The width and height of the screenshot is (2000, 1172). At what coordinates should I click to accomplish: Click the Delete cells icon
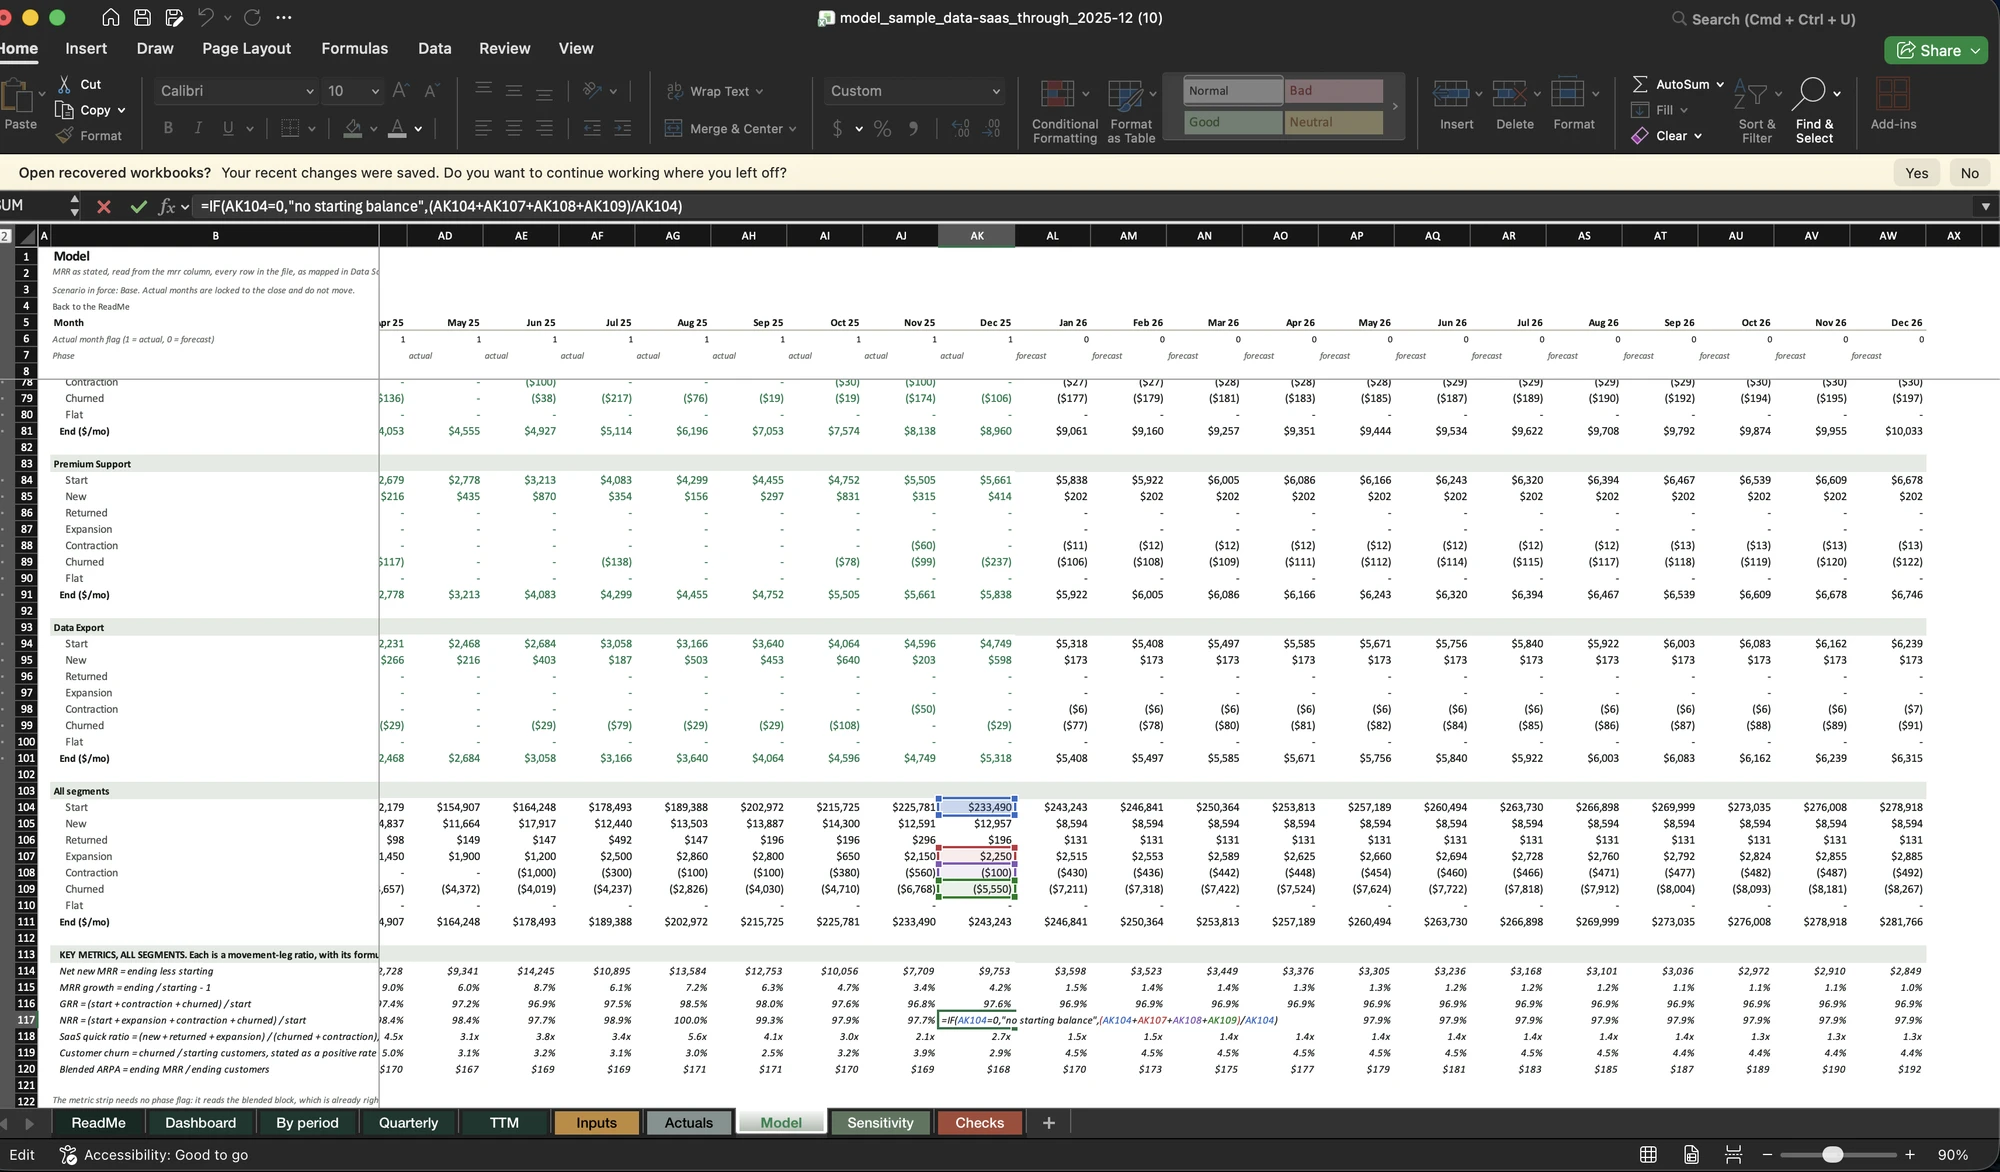[1509, 94]
